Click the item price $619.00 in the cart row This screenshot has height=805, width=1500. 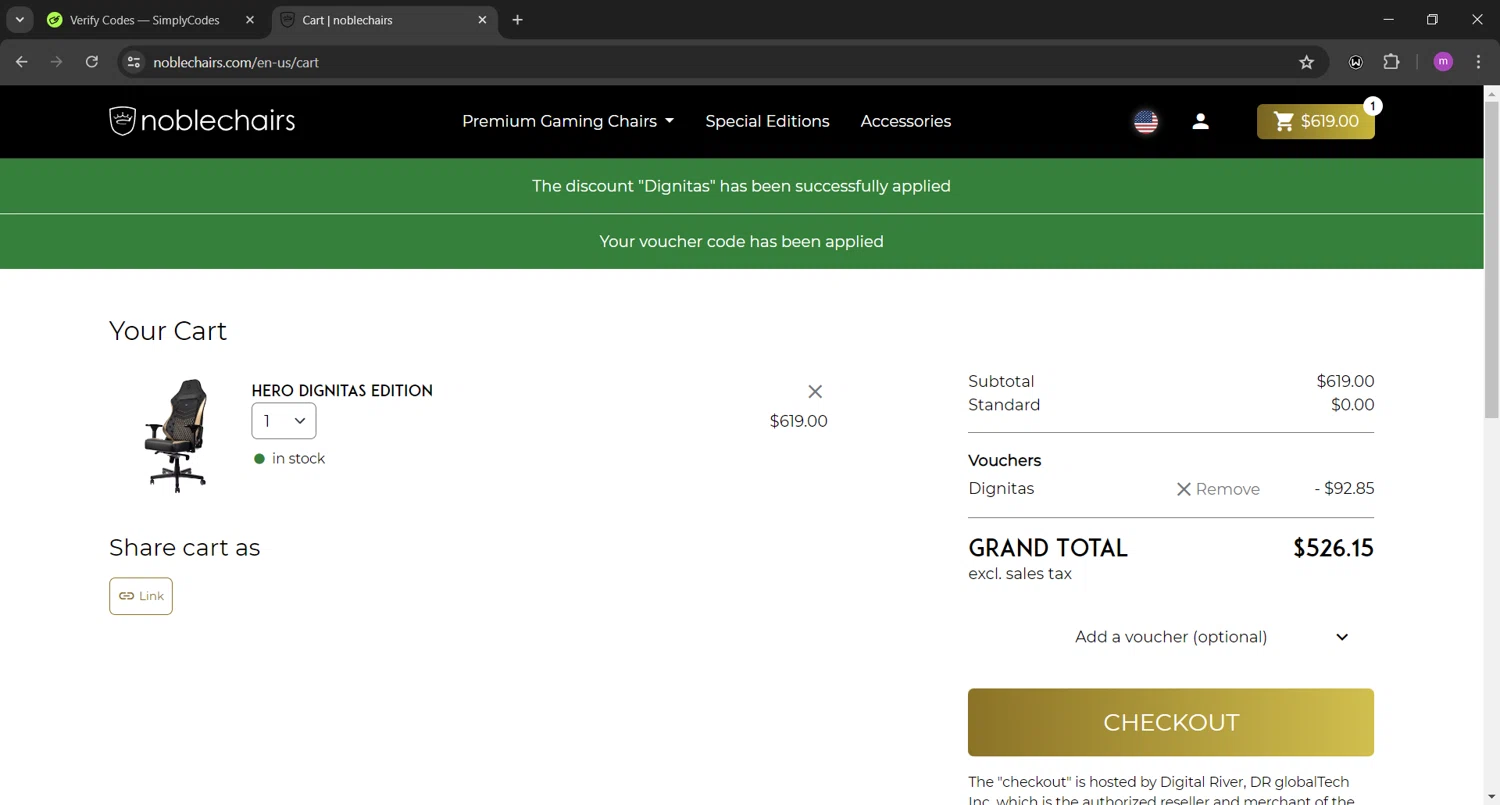pyautogui.click(x=798, y=421)
